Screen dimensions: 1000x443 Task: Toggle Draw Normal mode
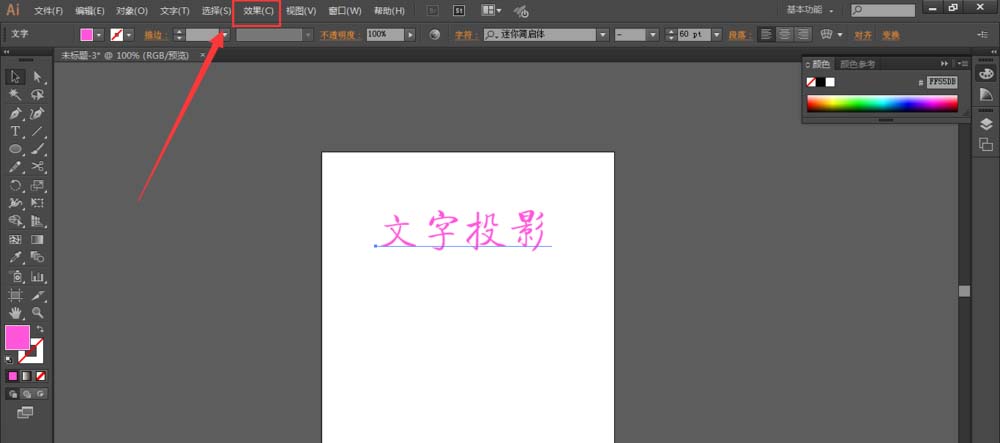13,394
